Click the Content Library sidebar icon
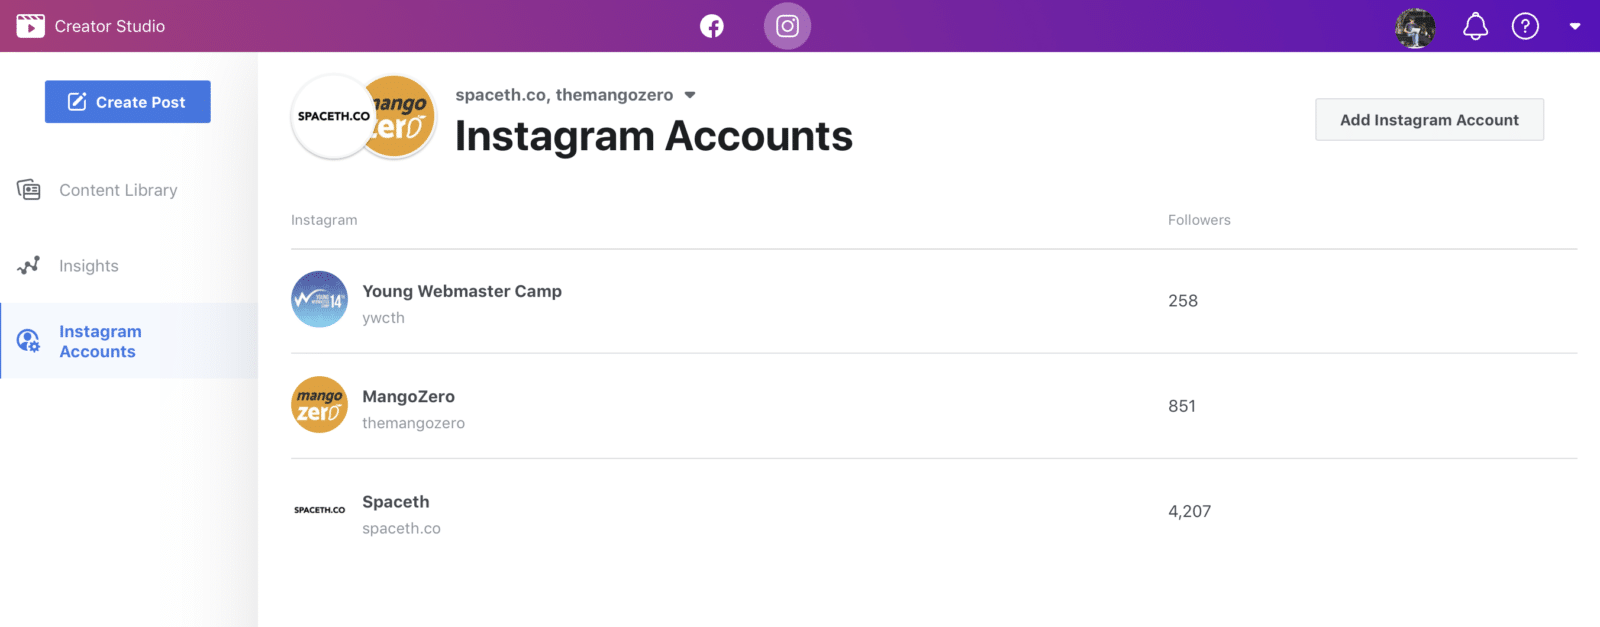 point(29,190)
